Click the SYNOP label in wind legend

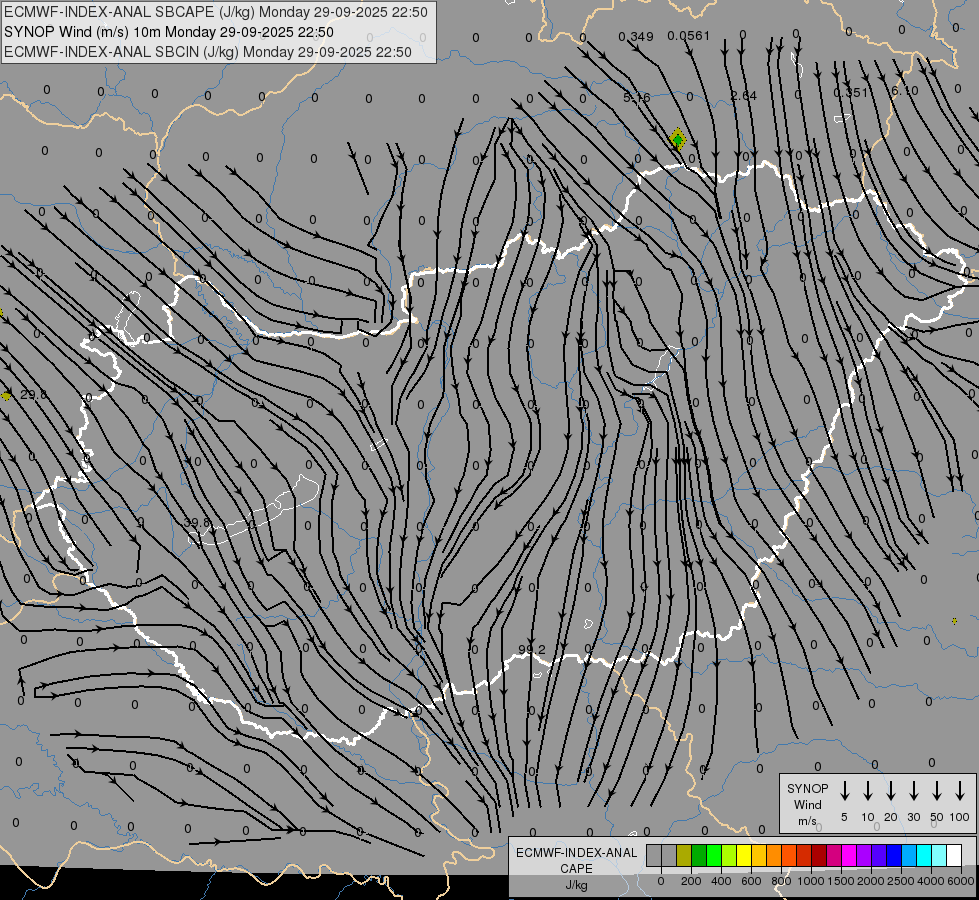click(807, 788)
